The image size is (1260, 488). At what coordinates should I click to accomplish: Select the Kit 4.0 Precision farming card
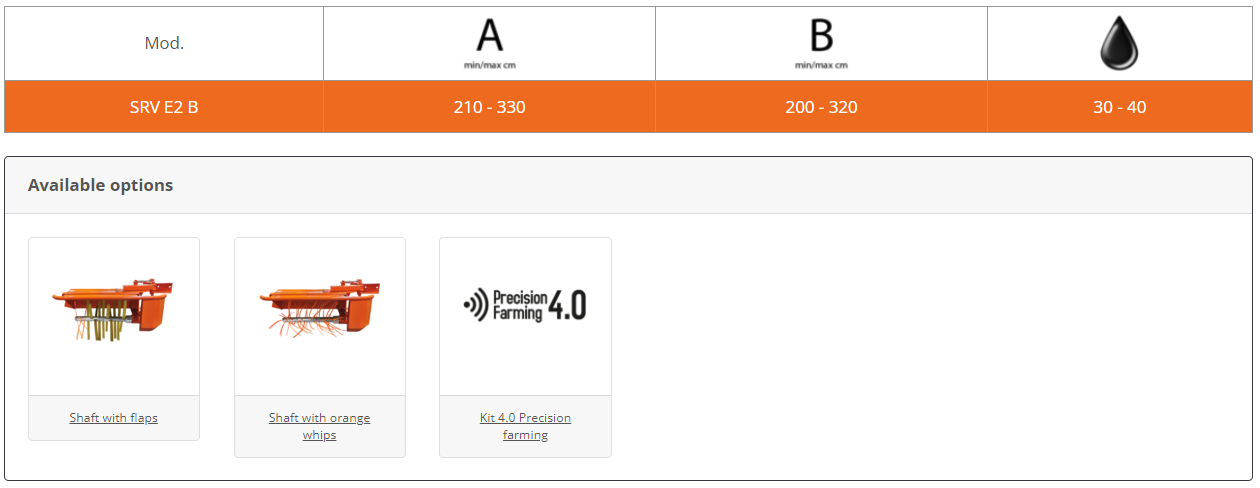[525, 347]
